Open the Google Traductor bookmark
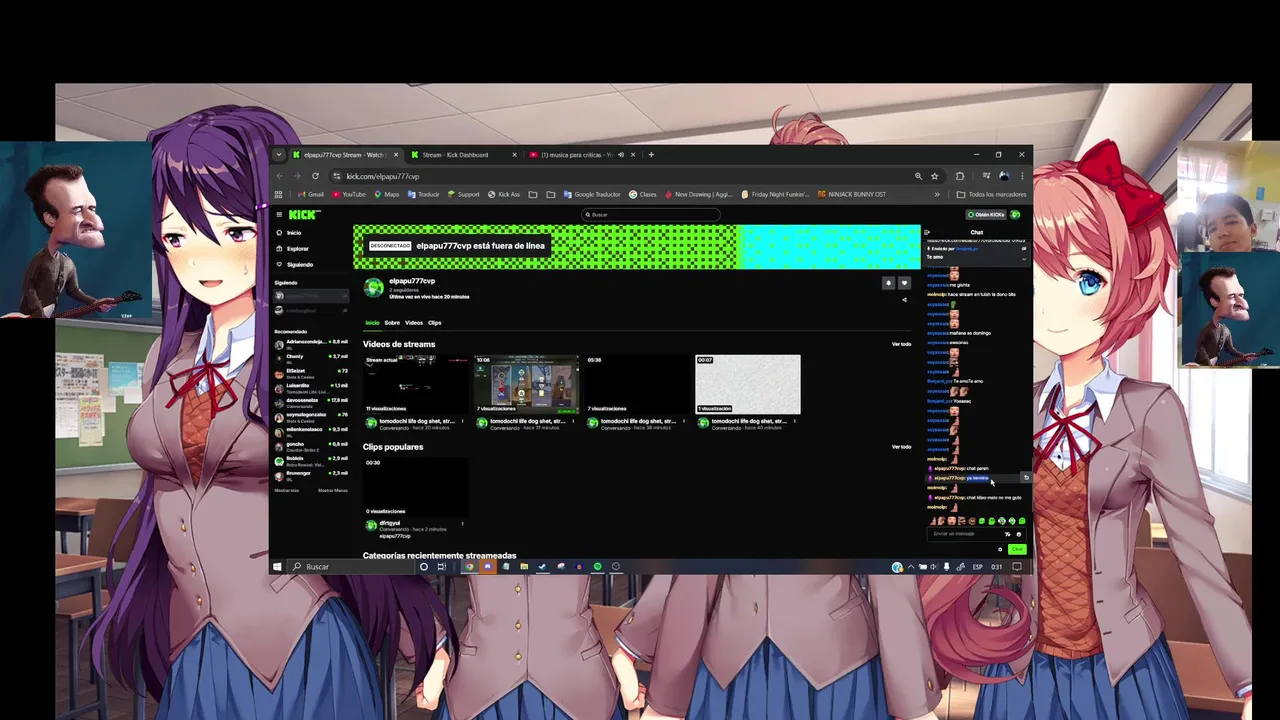The image size is (1280, 720). pyautogui.click(x=592, y=195)
